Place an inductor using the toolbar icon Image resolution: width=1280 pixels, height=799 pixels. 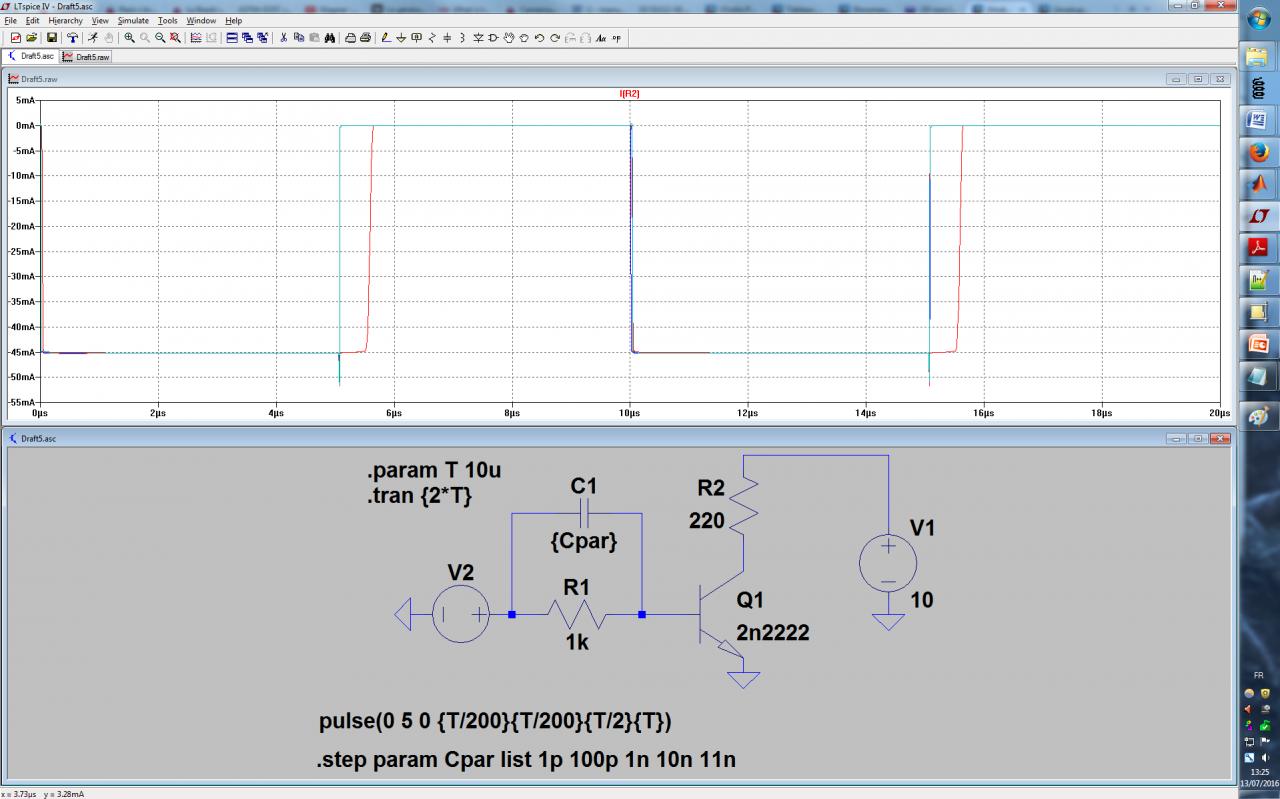(x=461, y=37)
